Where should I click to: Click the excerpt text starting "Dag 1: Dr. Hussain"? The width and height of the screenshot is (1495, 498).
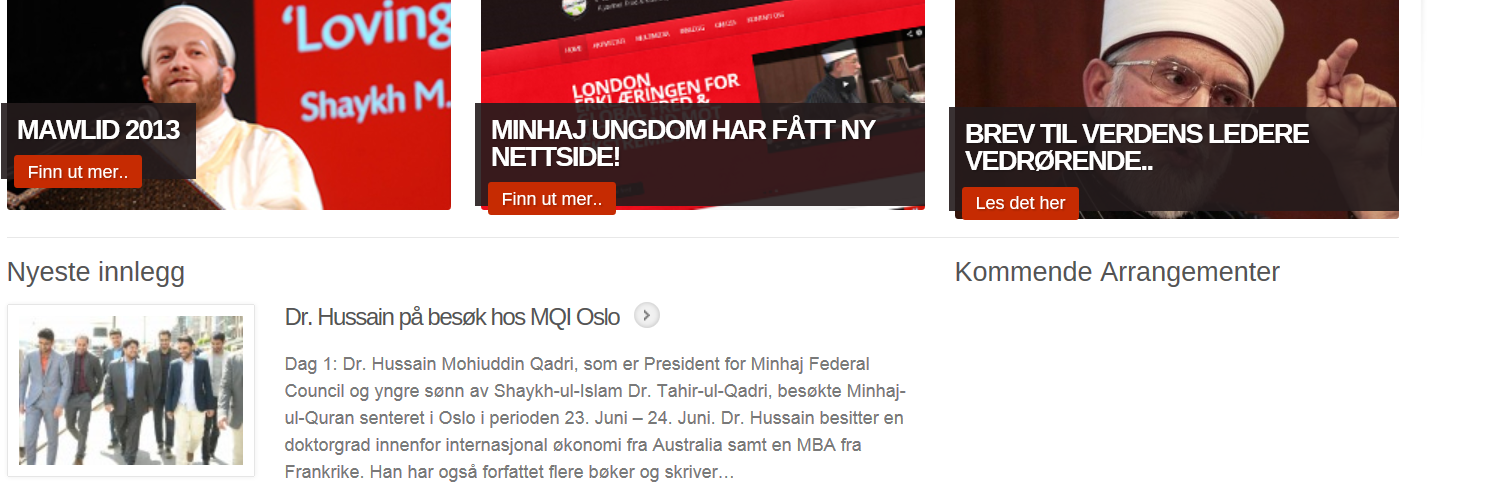(596, 418)
